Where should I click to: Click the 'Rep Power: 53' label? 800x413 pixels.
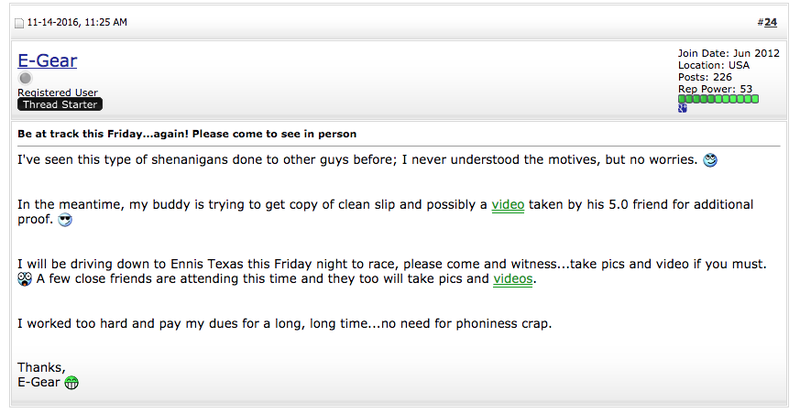(x=715, y=89)
